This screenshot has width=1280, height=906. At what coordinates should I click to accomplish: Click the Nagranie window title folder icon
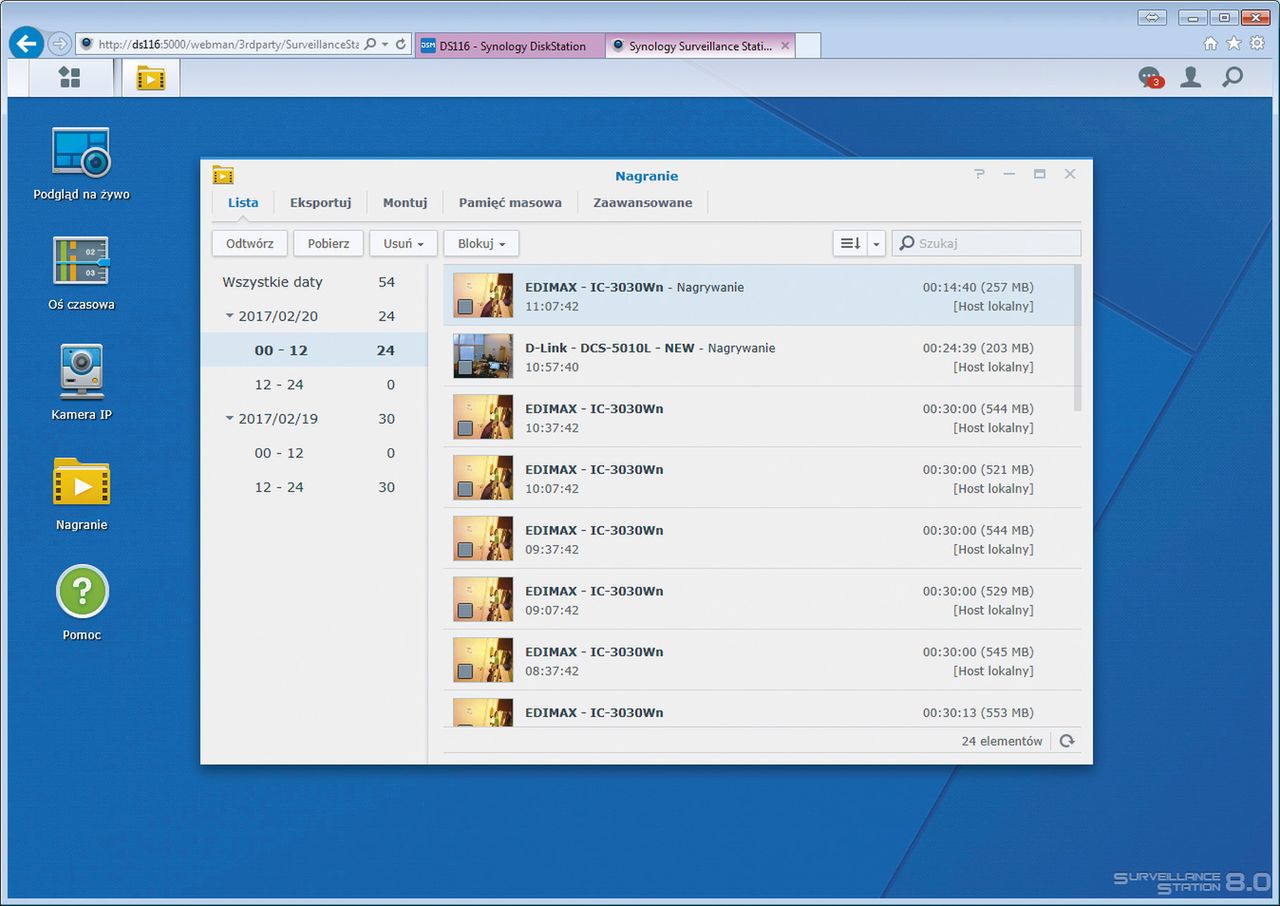pyautogui.click(x=223, y=175)
